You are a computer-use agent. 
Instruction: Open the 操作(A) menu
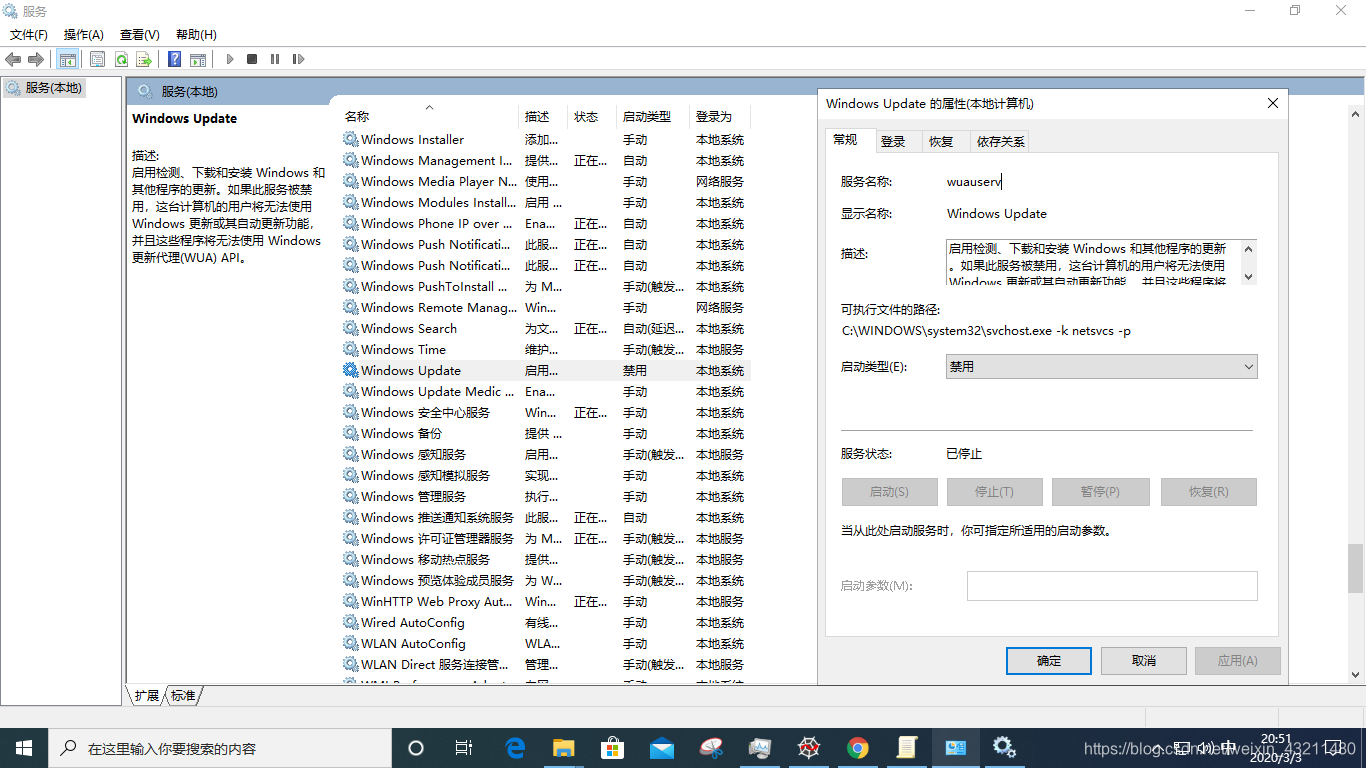[x=83, y=34]
